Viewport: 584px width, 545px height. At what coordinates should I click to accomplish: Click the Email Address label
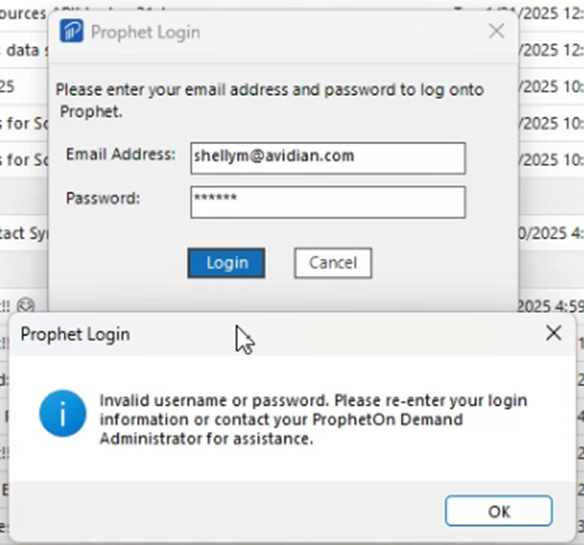click(120, 154)
